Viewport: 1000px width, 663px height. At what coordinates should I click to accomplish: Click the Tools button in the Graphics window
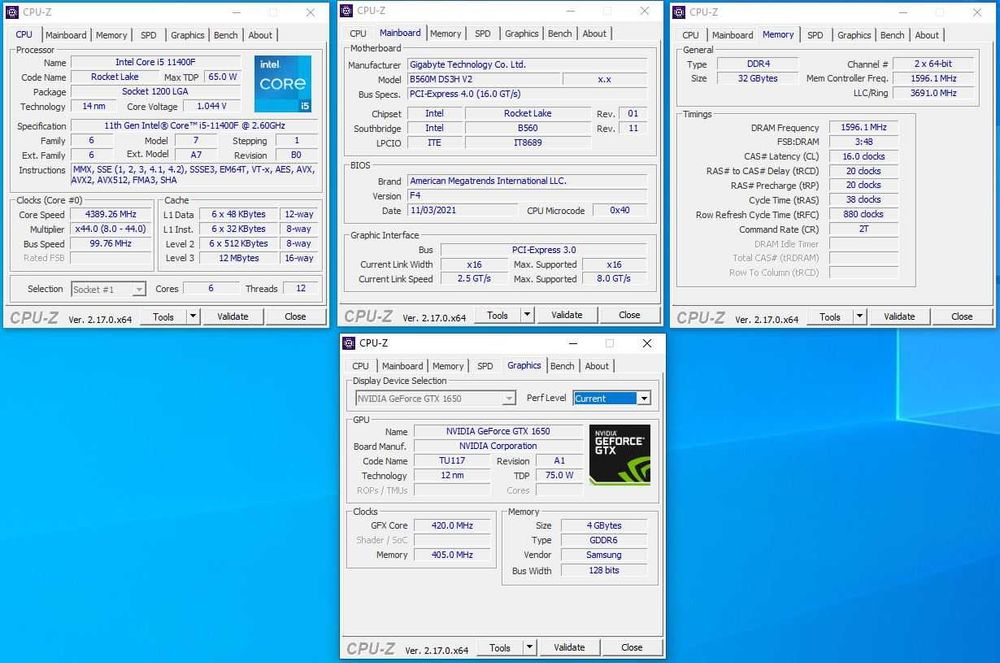tap(500, 647)
